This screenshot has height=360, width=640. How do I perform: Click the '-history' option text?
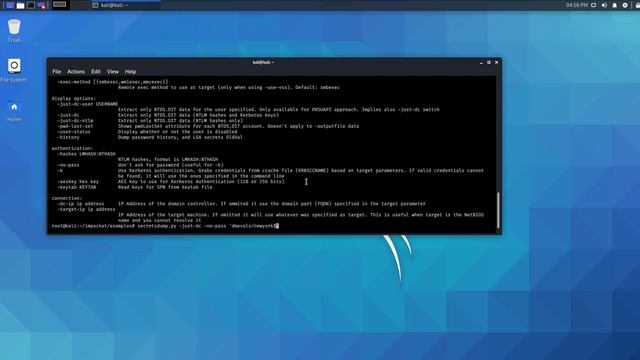pyautogui.click(x=68, y=137)
